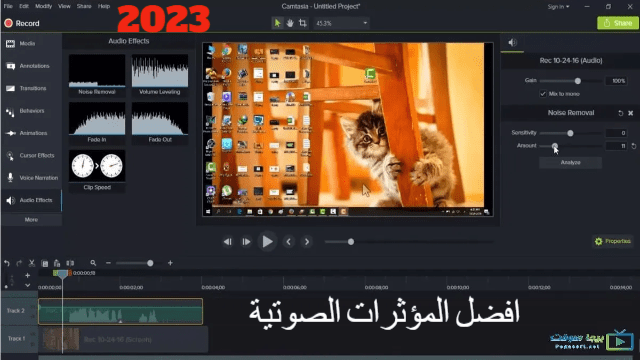The height and width of the screenshot is (360, 640).
Task: Click the Amount value field
Action: pyautogui.click(x=616, y=146)
